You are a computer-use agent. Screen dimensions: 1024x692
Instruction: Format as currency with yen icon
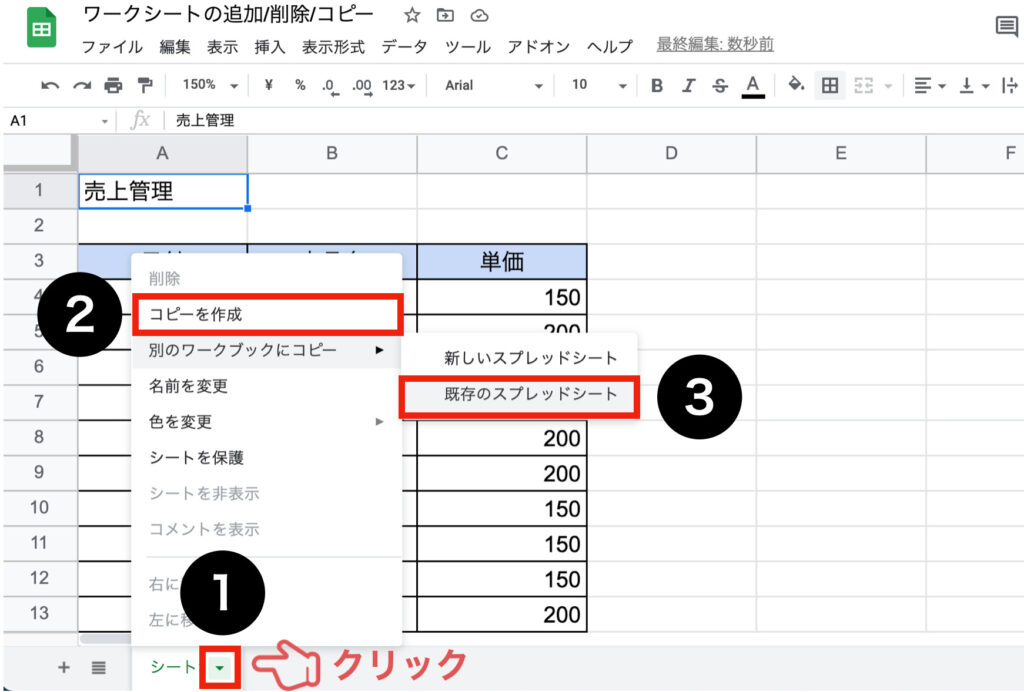268,85
